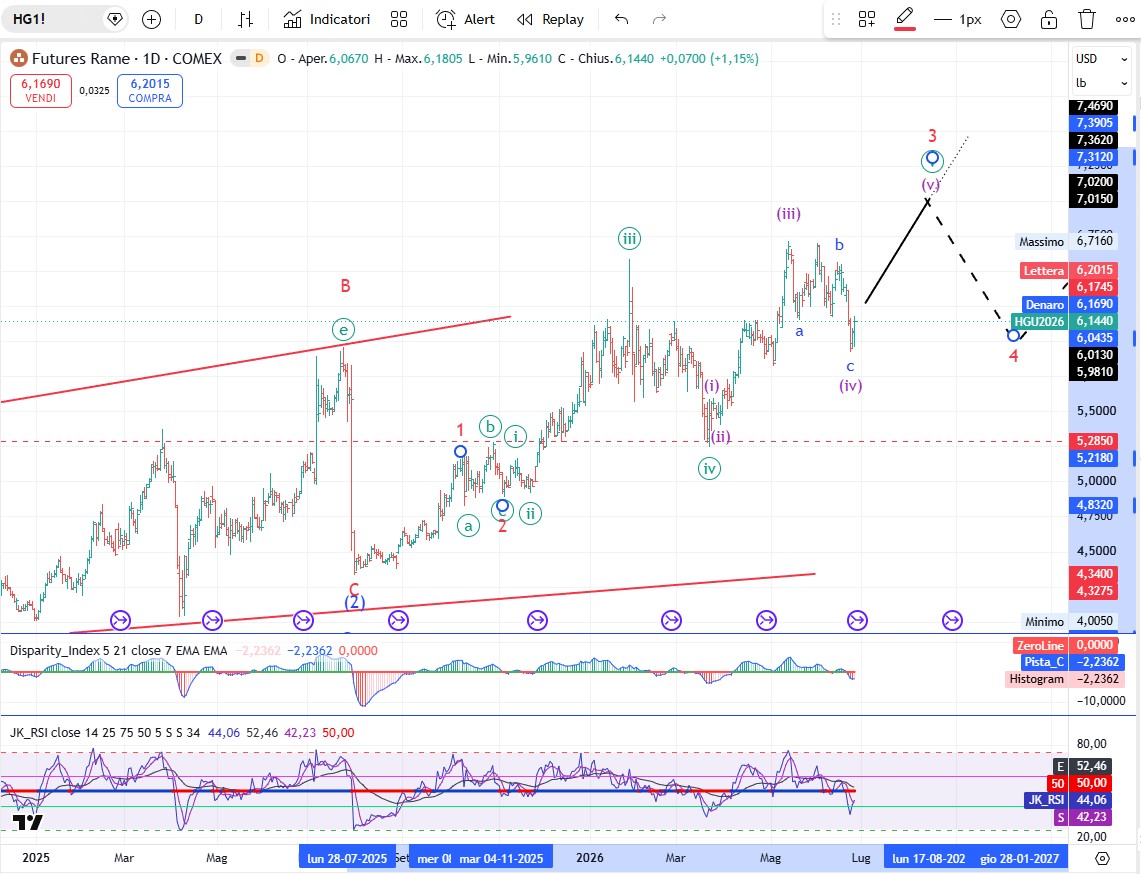Grab the drawing toolbar drag handle dots
Image resolution: width=1141 pixels, height=874 pixels.
836,20
